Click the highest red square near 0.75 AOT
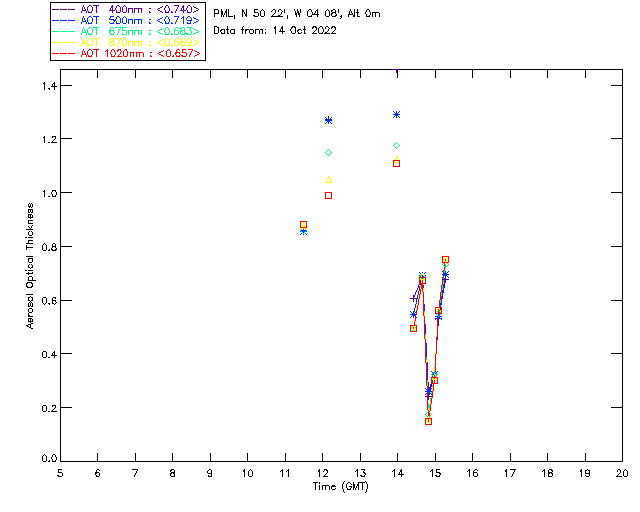The height and width of the screenshot is (512, 640). pyautogui.click(x=446, y=260)
